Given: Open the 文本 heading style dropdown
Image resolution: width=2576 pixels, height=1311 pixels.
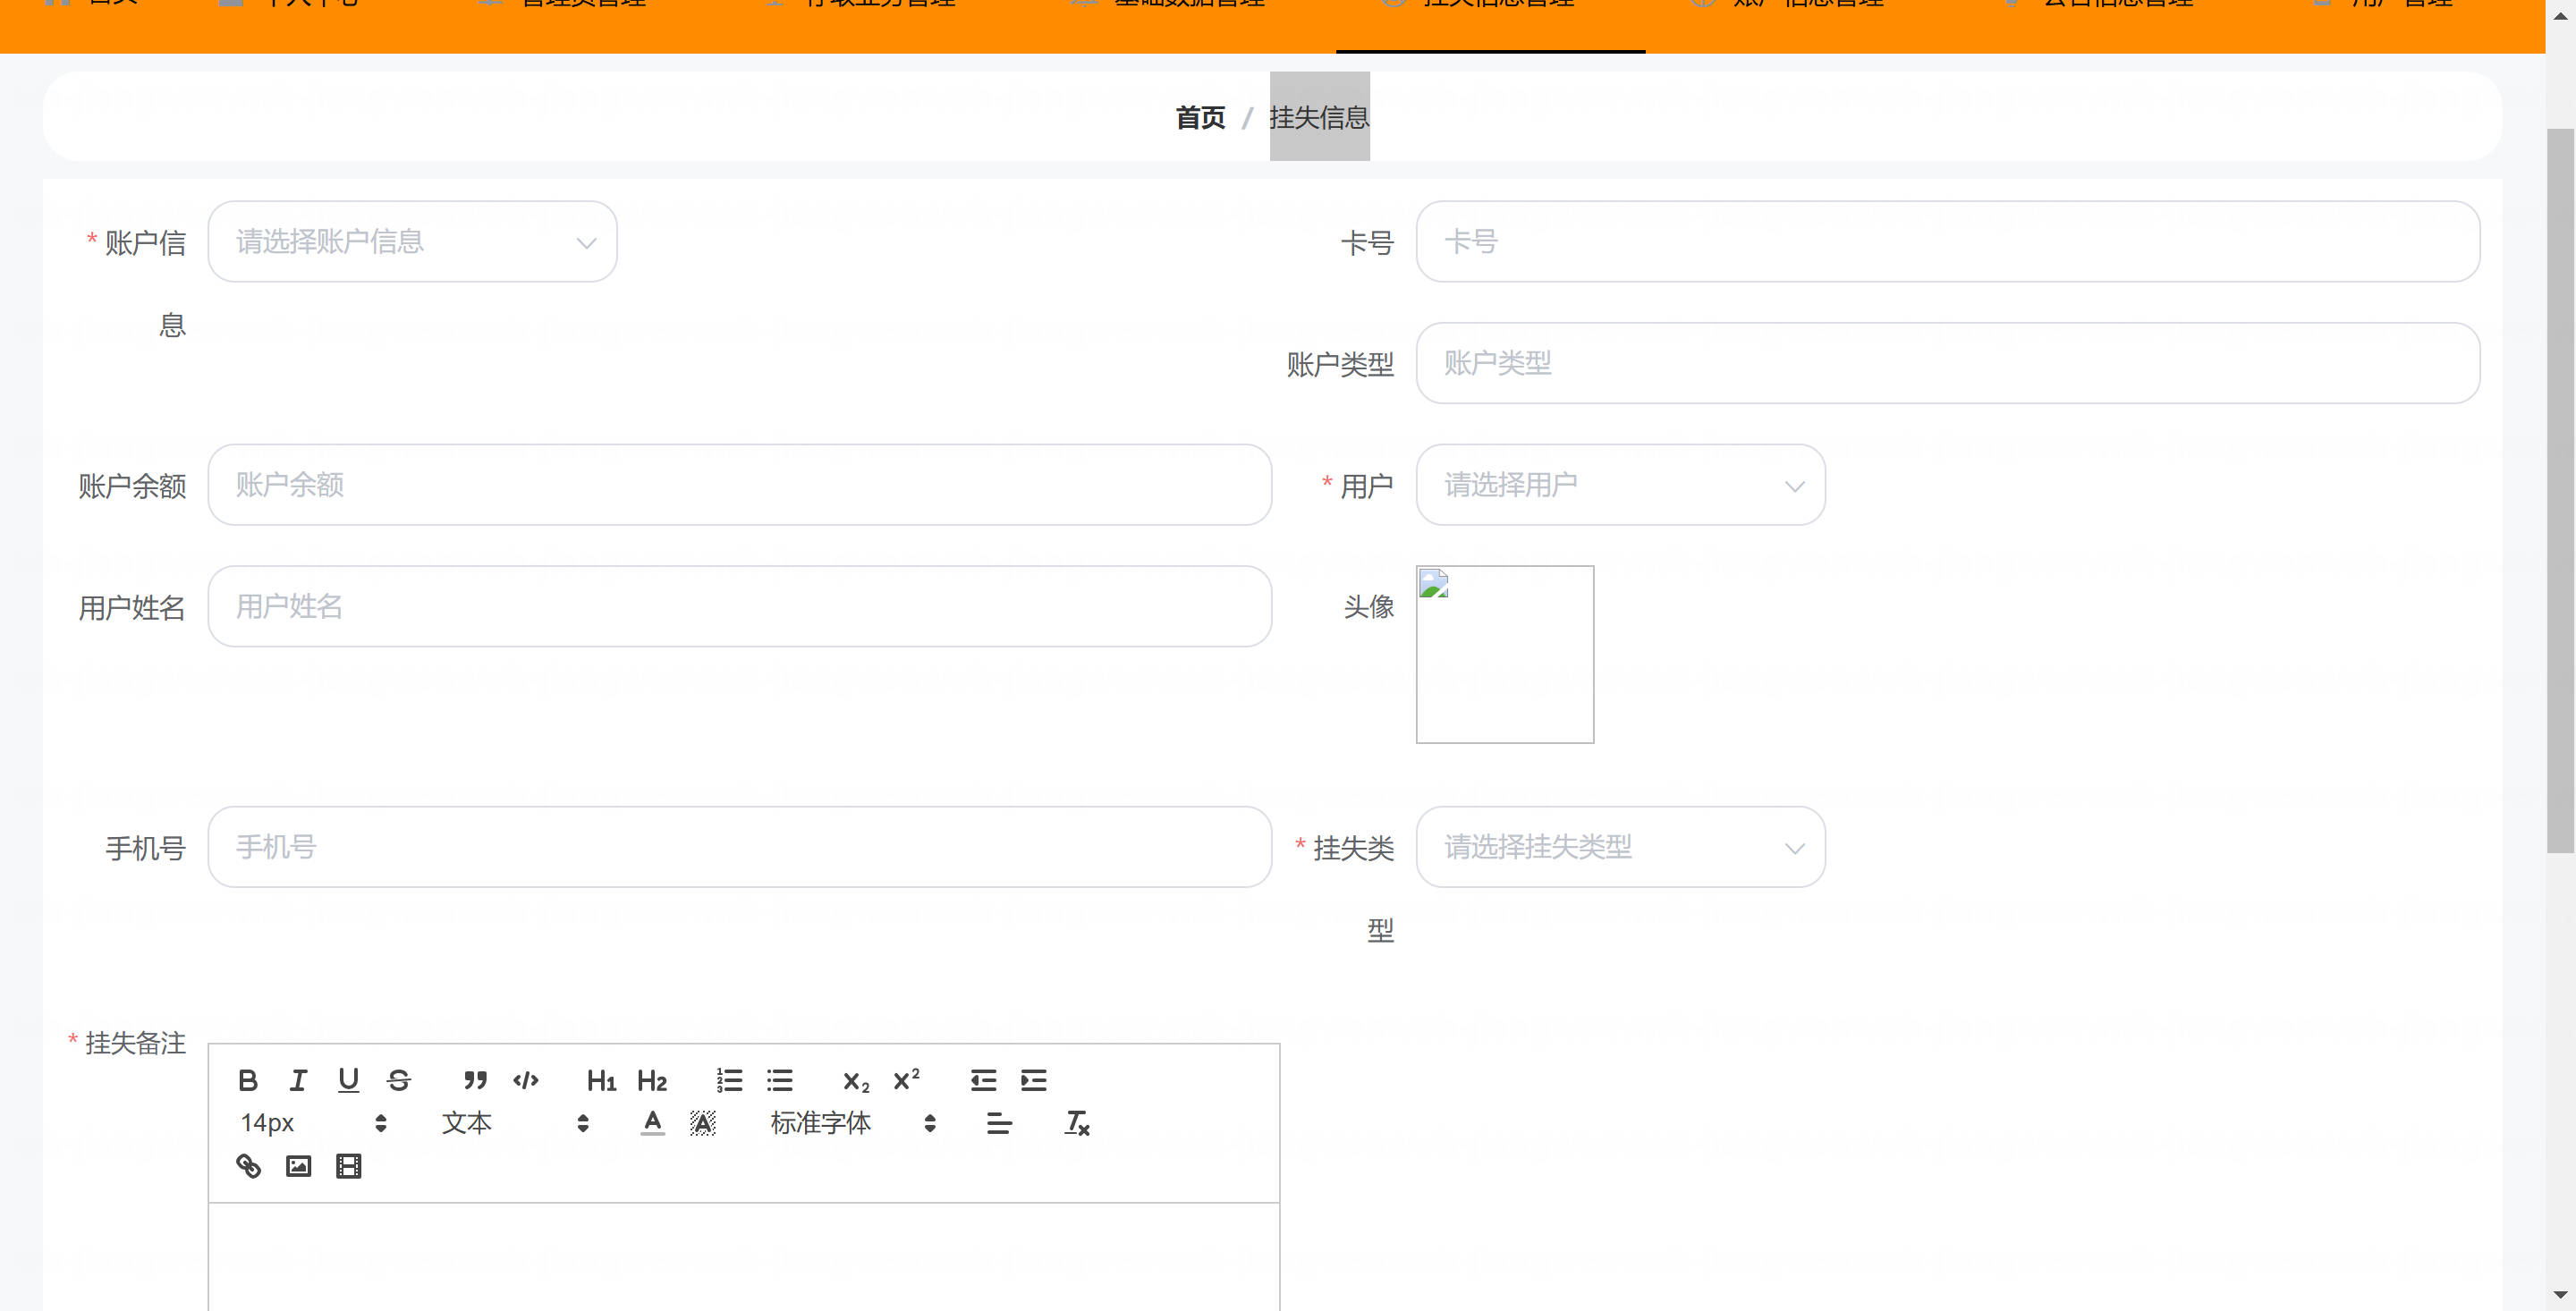Looking at the screenshot, I should tap(515, 1123).
